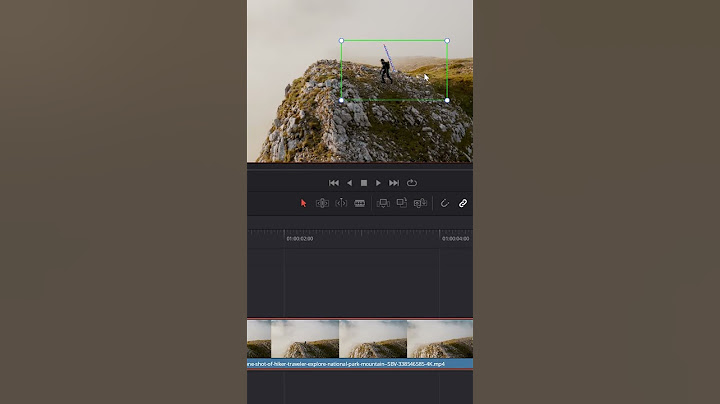Image resolution: width=720 pixels, height=404 pixels.
Task: Stop playback with the square button
Action: click(364, 183)
